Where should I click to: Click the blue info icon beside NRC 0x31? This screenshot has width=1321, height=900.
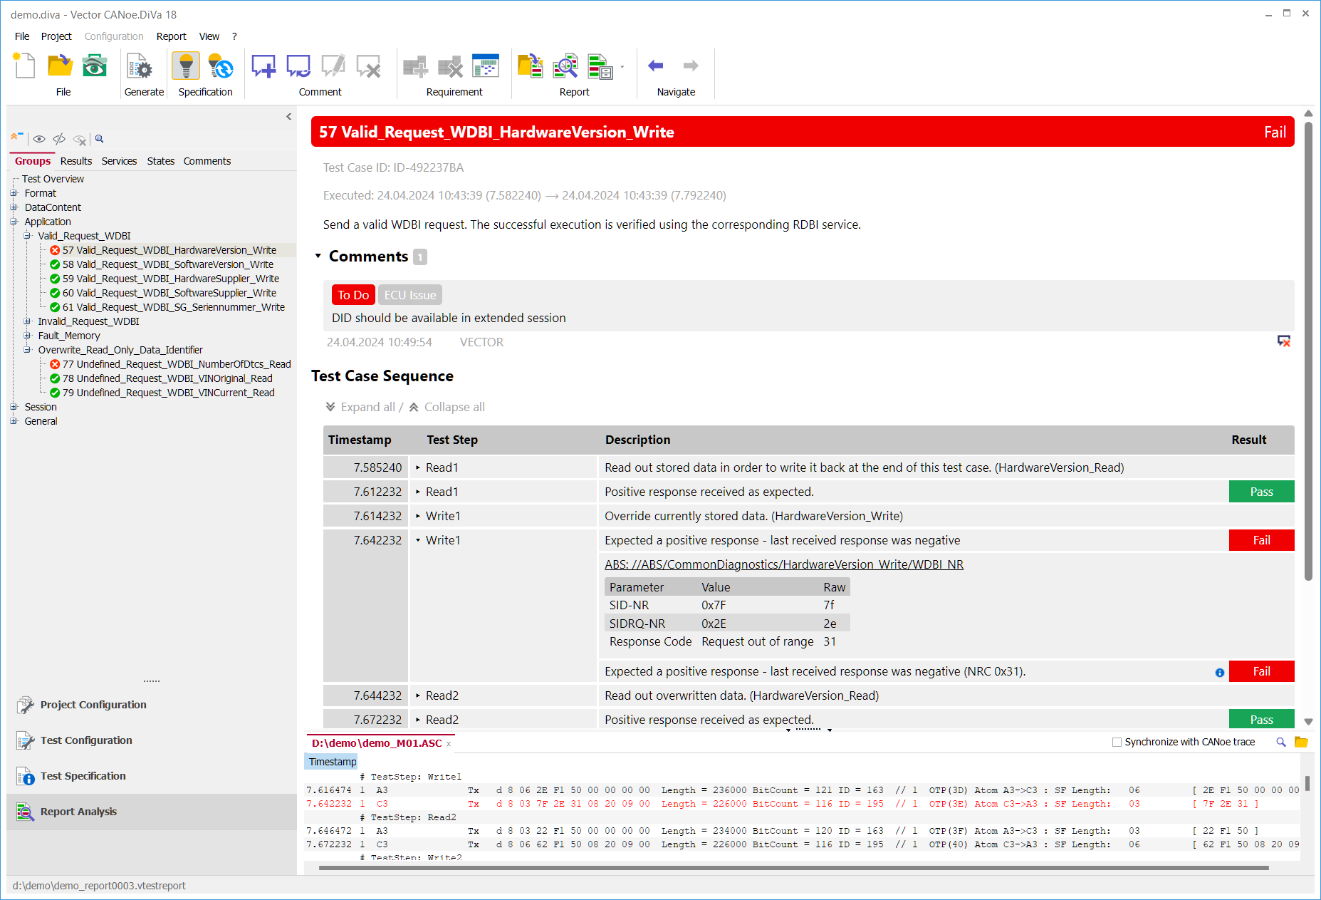coord(1219,672)
